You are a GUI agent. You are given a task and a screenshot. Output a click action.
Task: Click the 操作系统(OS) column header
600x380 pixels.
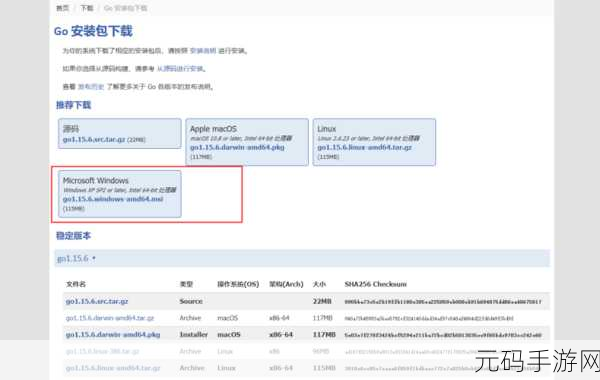coord(238,284)
